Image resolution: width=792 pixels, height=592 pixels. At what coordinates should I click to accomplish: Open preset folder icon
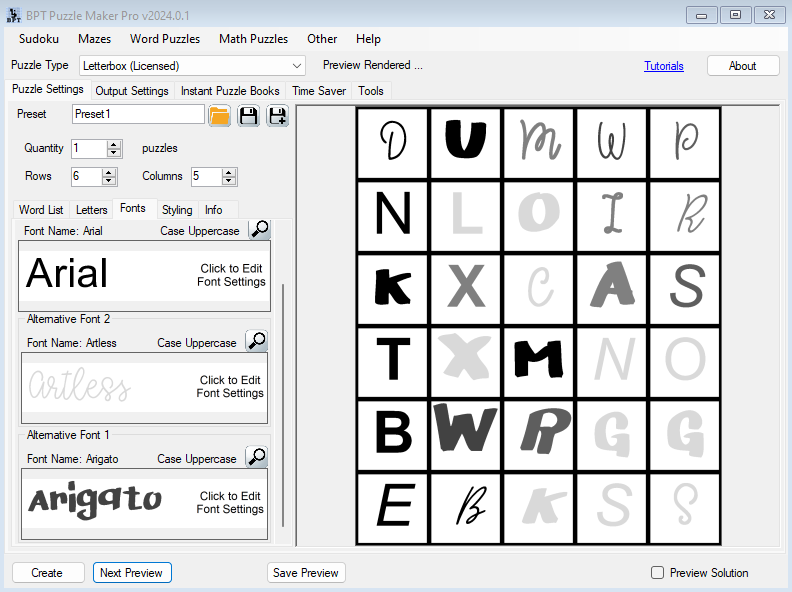(220, 115)
